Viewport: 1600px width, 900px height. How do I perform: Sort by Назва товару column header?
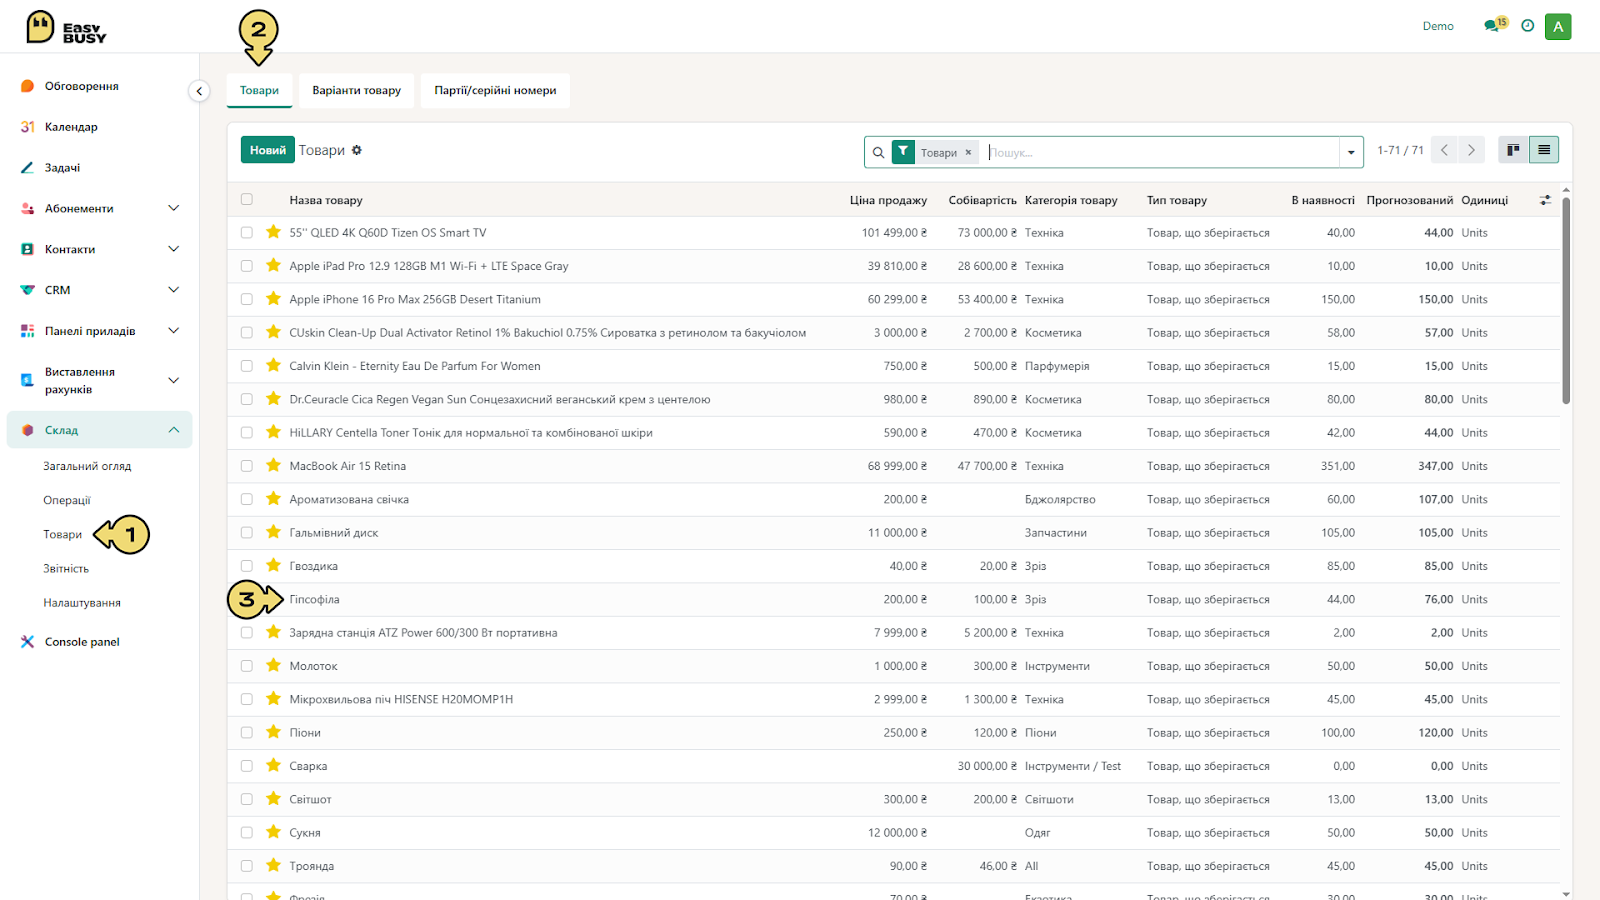(x=326, y=200)
